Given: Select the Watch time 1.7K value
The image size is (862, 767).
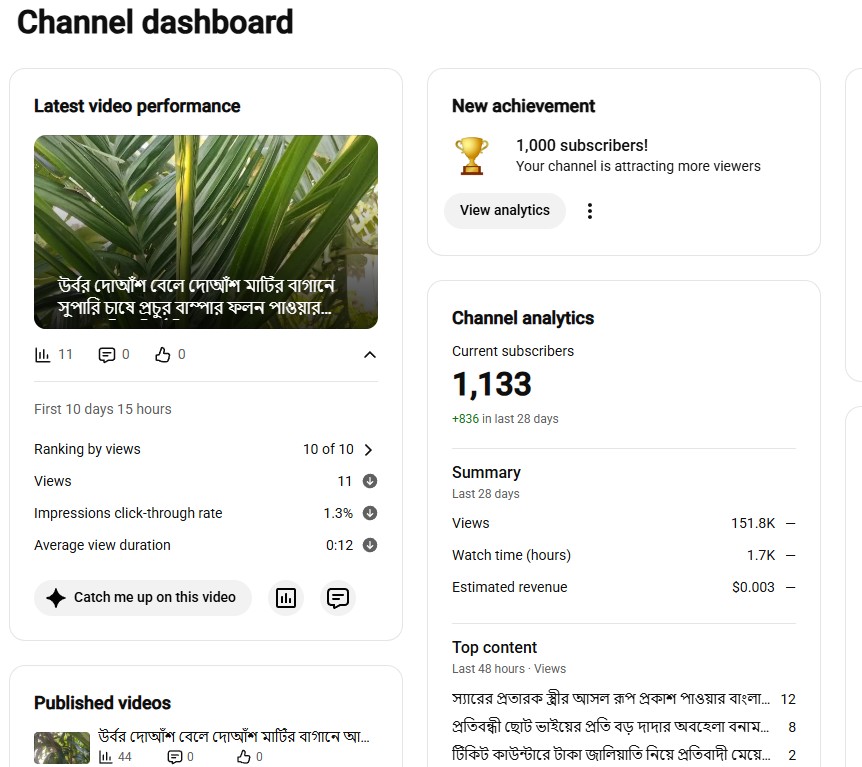Looking at the screenshot, I should [x=761, y=555].
